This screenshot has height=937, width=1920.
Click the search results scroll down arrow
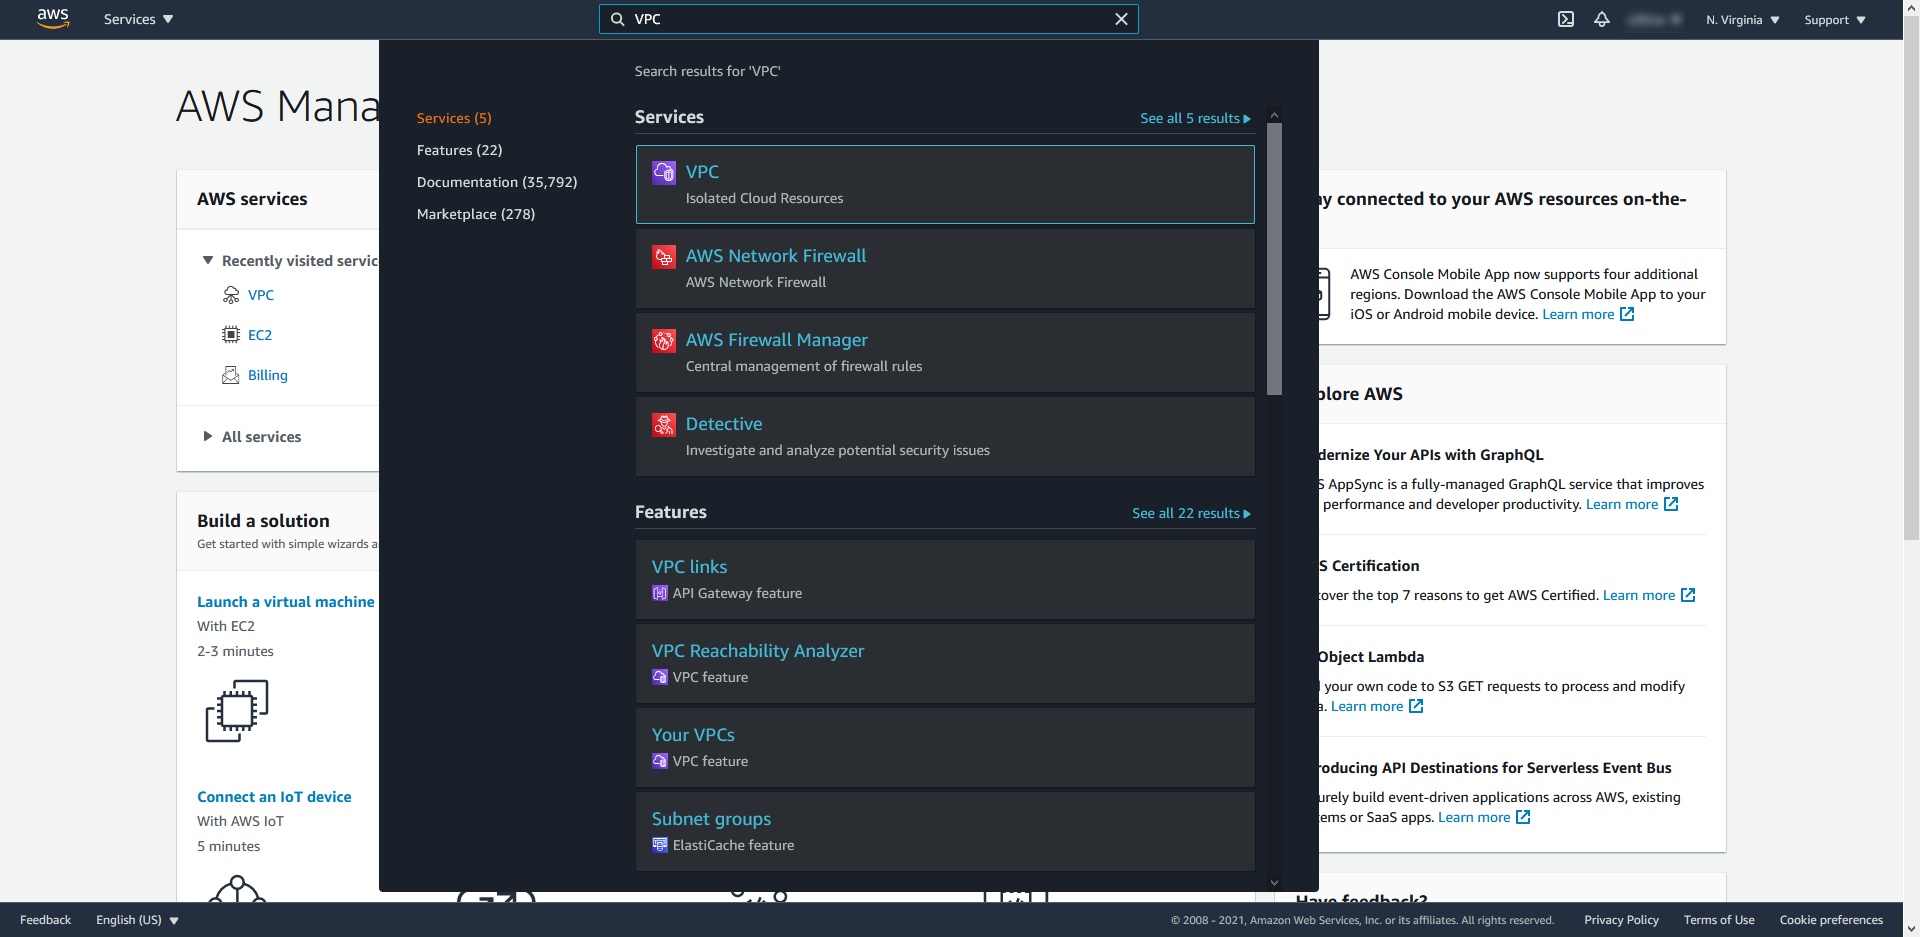[1274, 882]
